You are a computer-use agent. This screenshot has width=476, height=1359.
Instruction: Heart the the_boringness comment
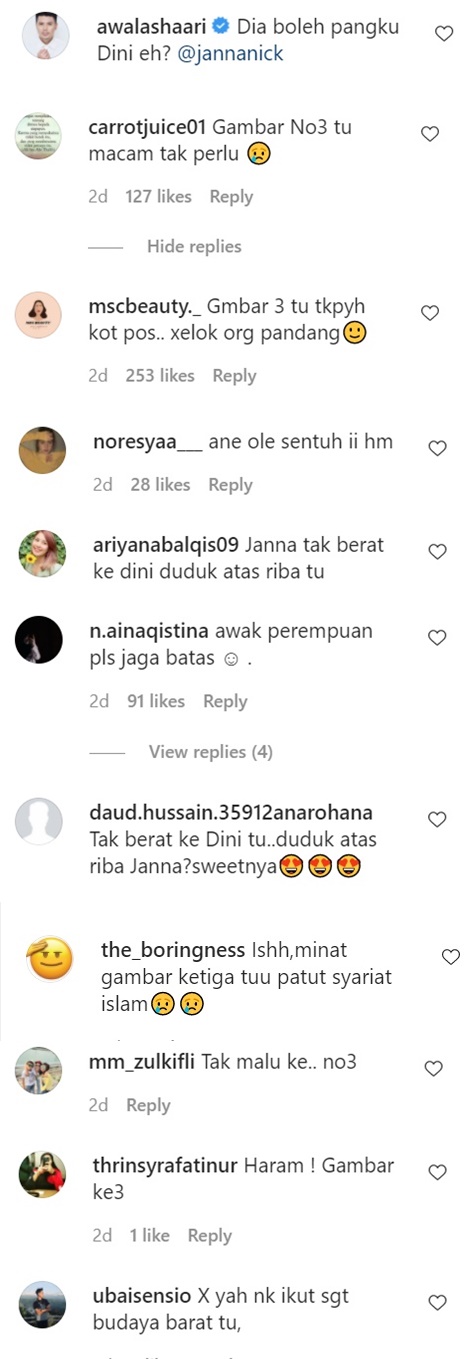click(x=451, y=958)
